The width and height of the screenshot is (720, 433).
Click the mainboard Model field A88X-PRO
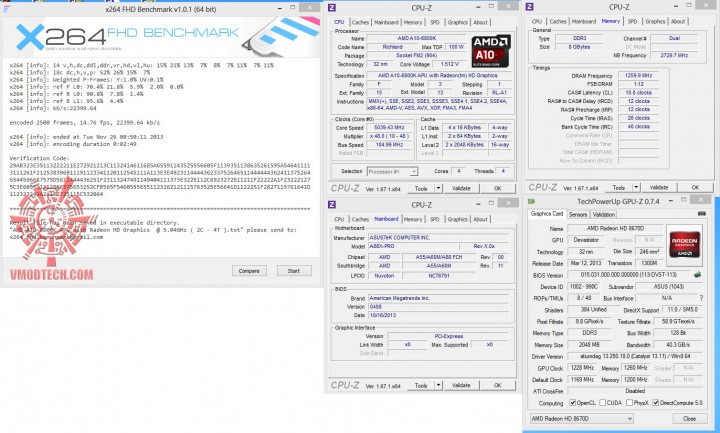click(412, 246)
